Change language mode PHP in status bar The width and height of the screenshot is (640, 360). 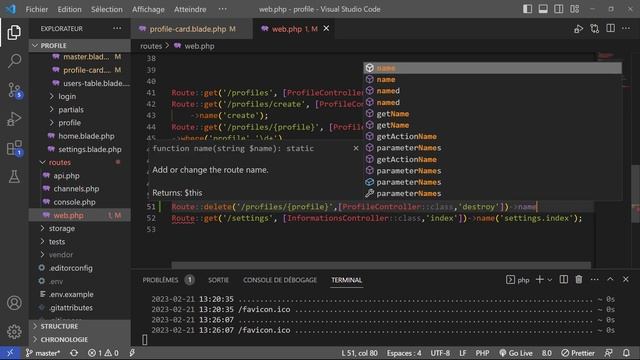click(482, 353)
